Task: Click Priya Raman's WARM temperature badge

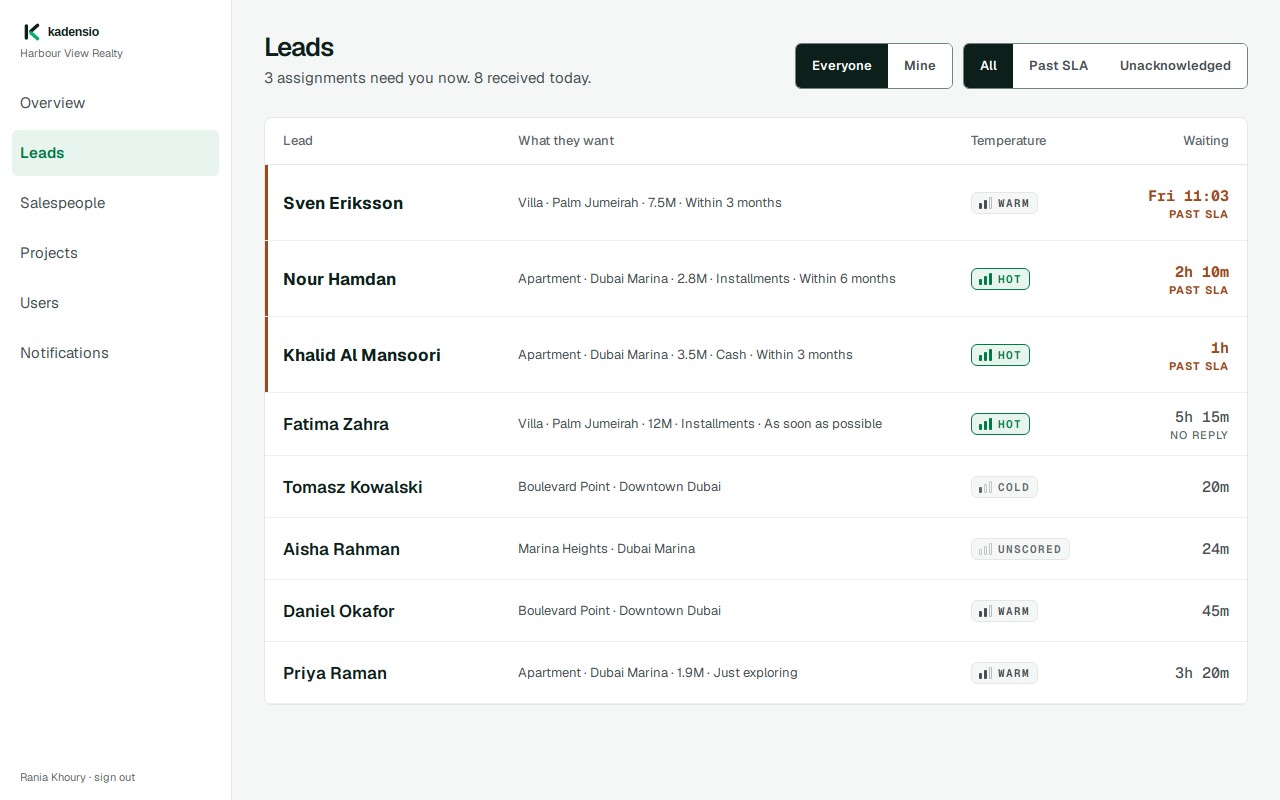Action: point(1004,673)
